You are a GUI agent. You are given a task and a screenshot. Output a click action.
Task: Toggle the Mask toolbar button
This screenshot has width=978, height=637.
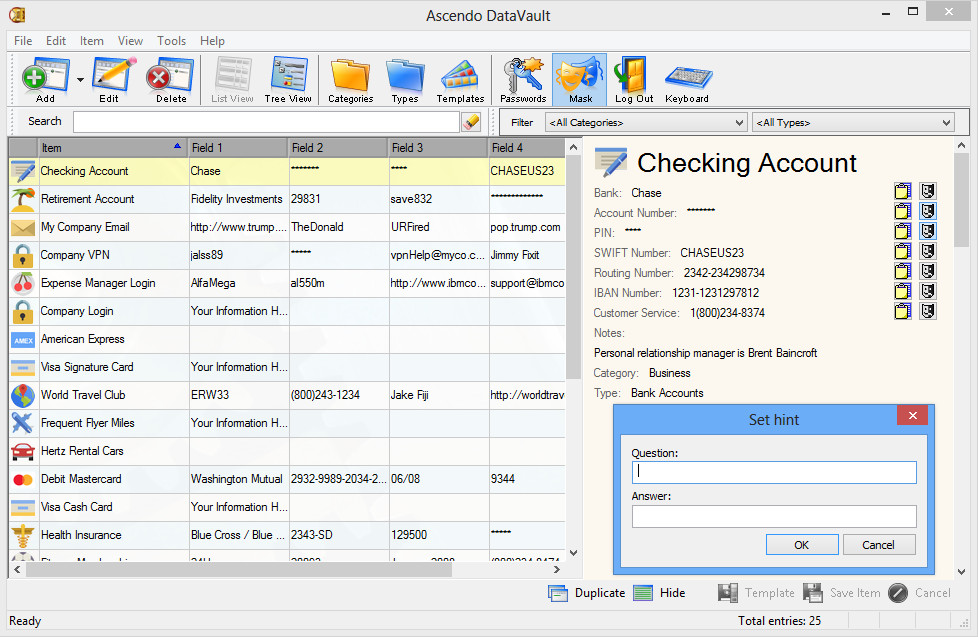pos(580,80)
